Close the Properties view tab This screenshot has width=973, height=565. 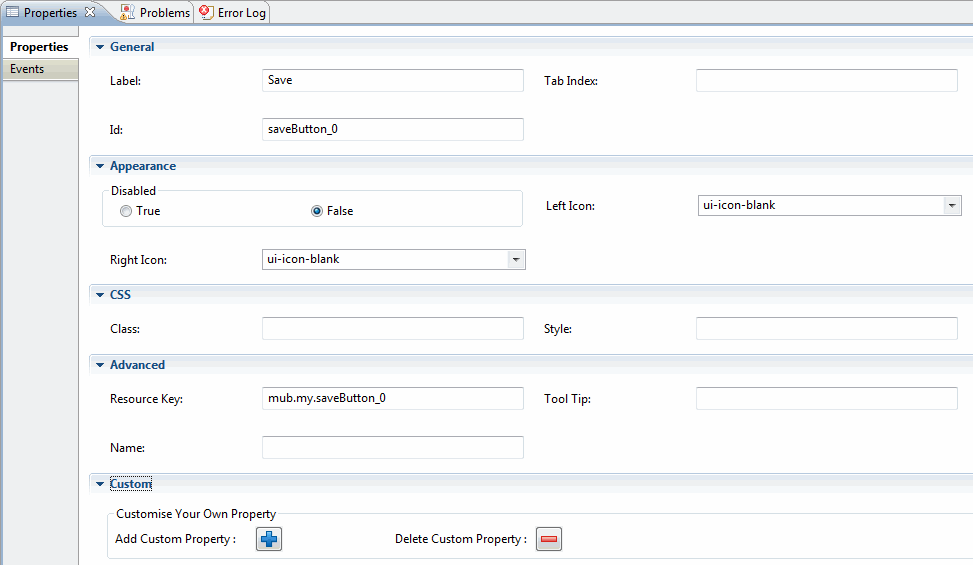click(90, 12)
